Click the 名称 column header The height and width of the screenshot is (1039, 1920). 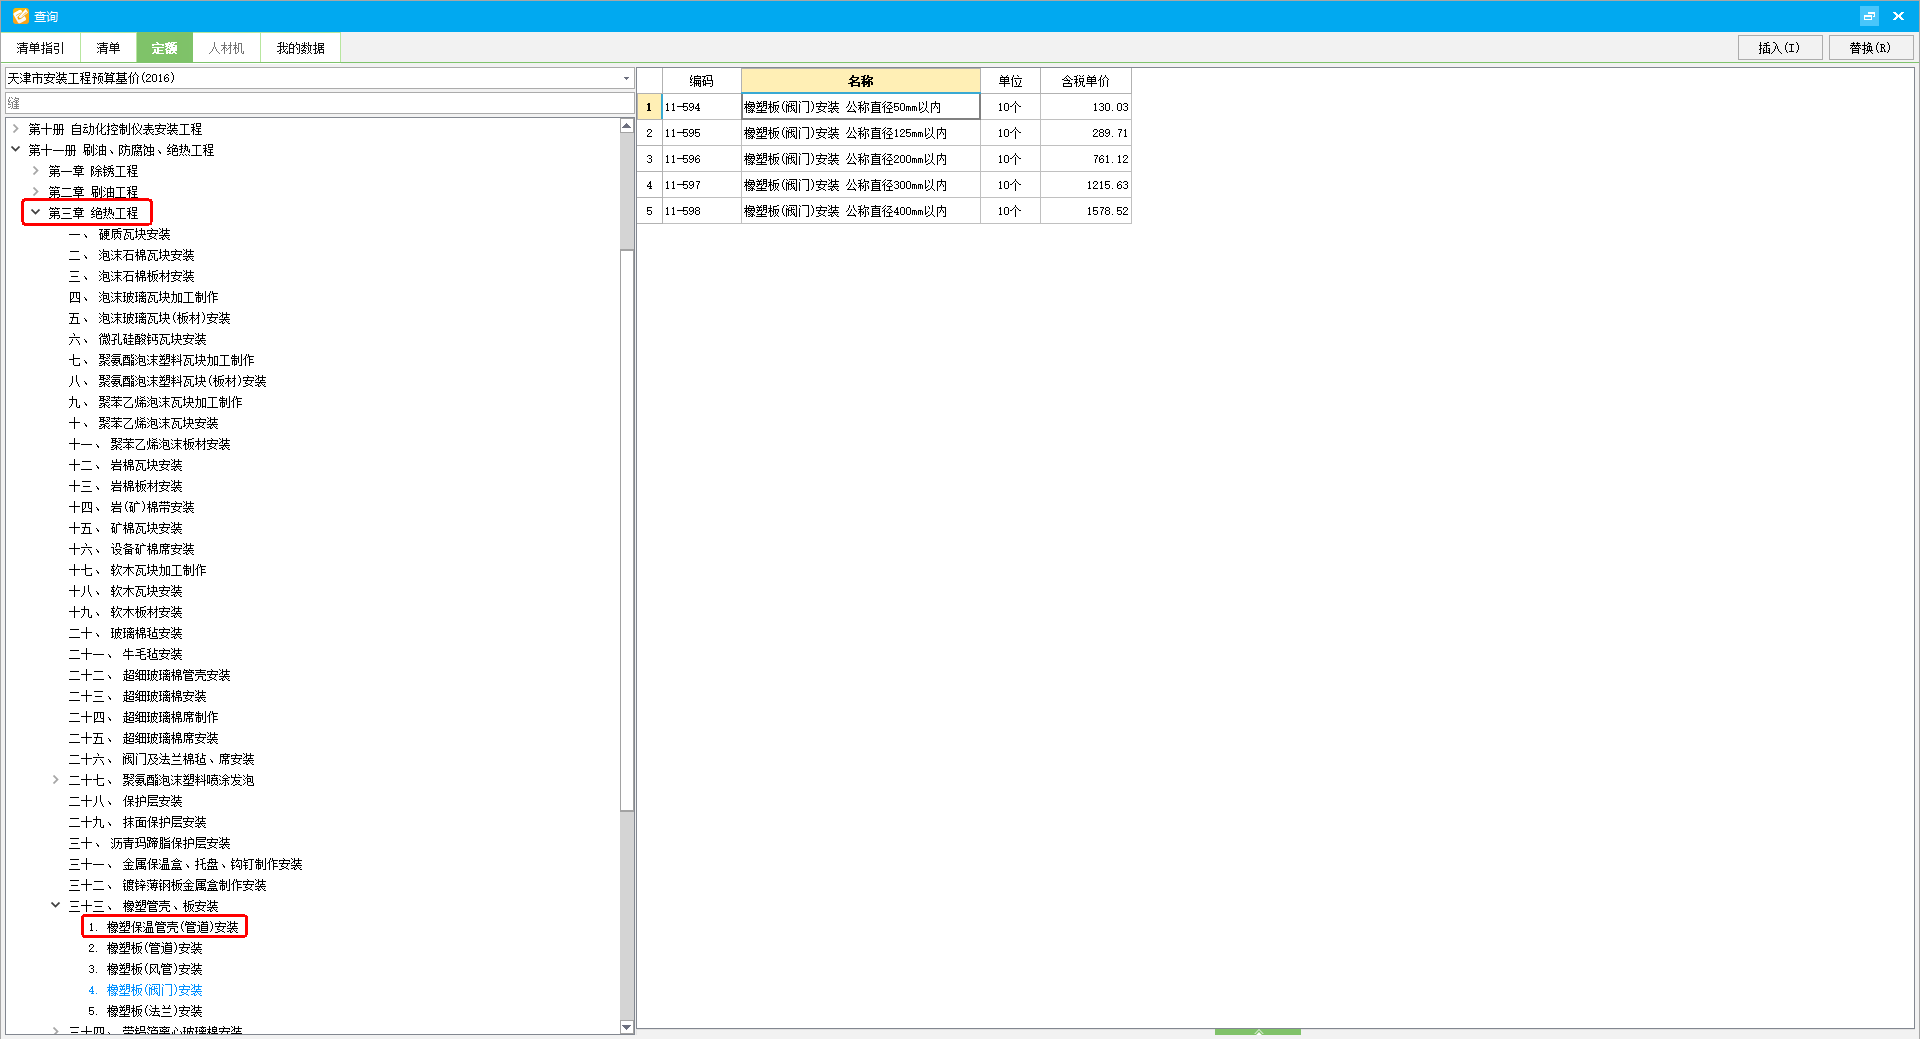861,81
